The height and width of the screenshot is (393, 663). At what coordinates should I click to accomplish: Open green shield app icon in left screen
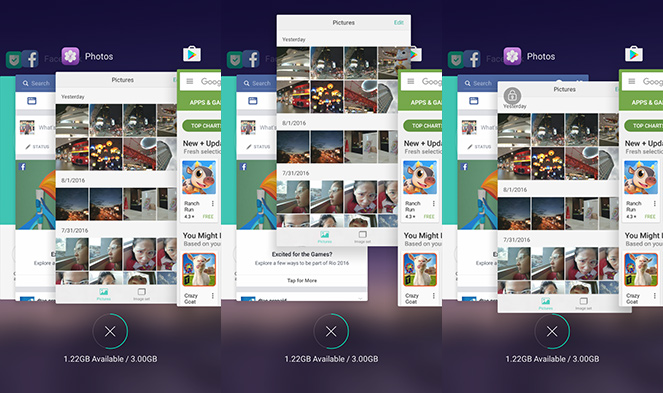click(x=14, y=60)
